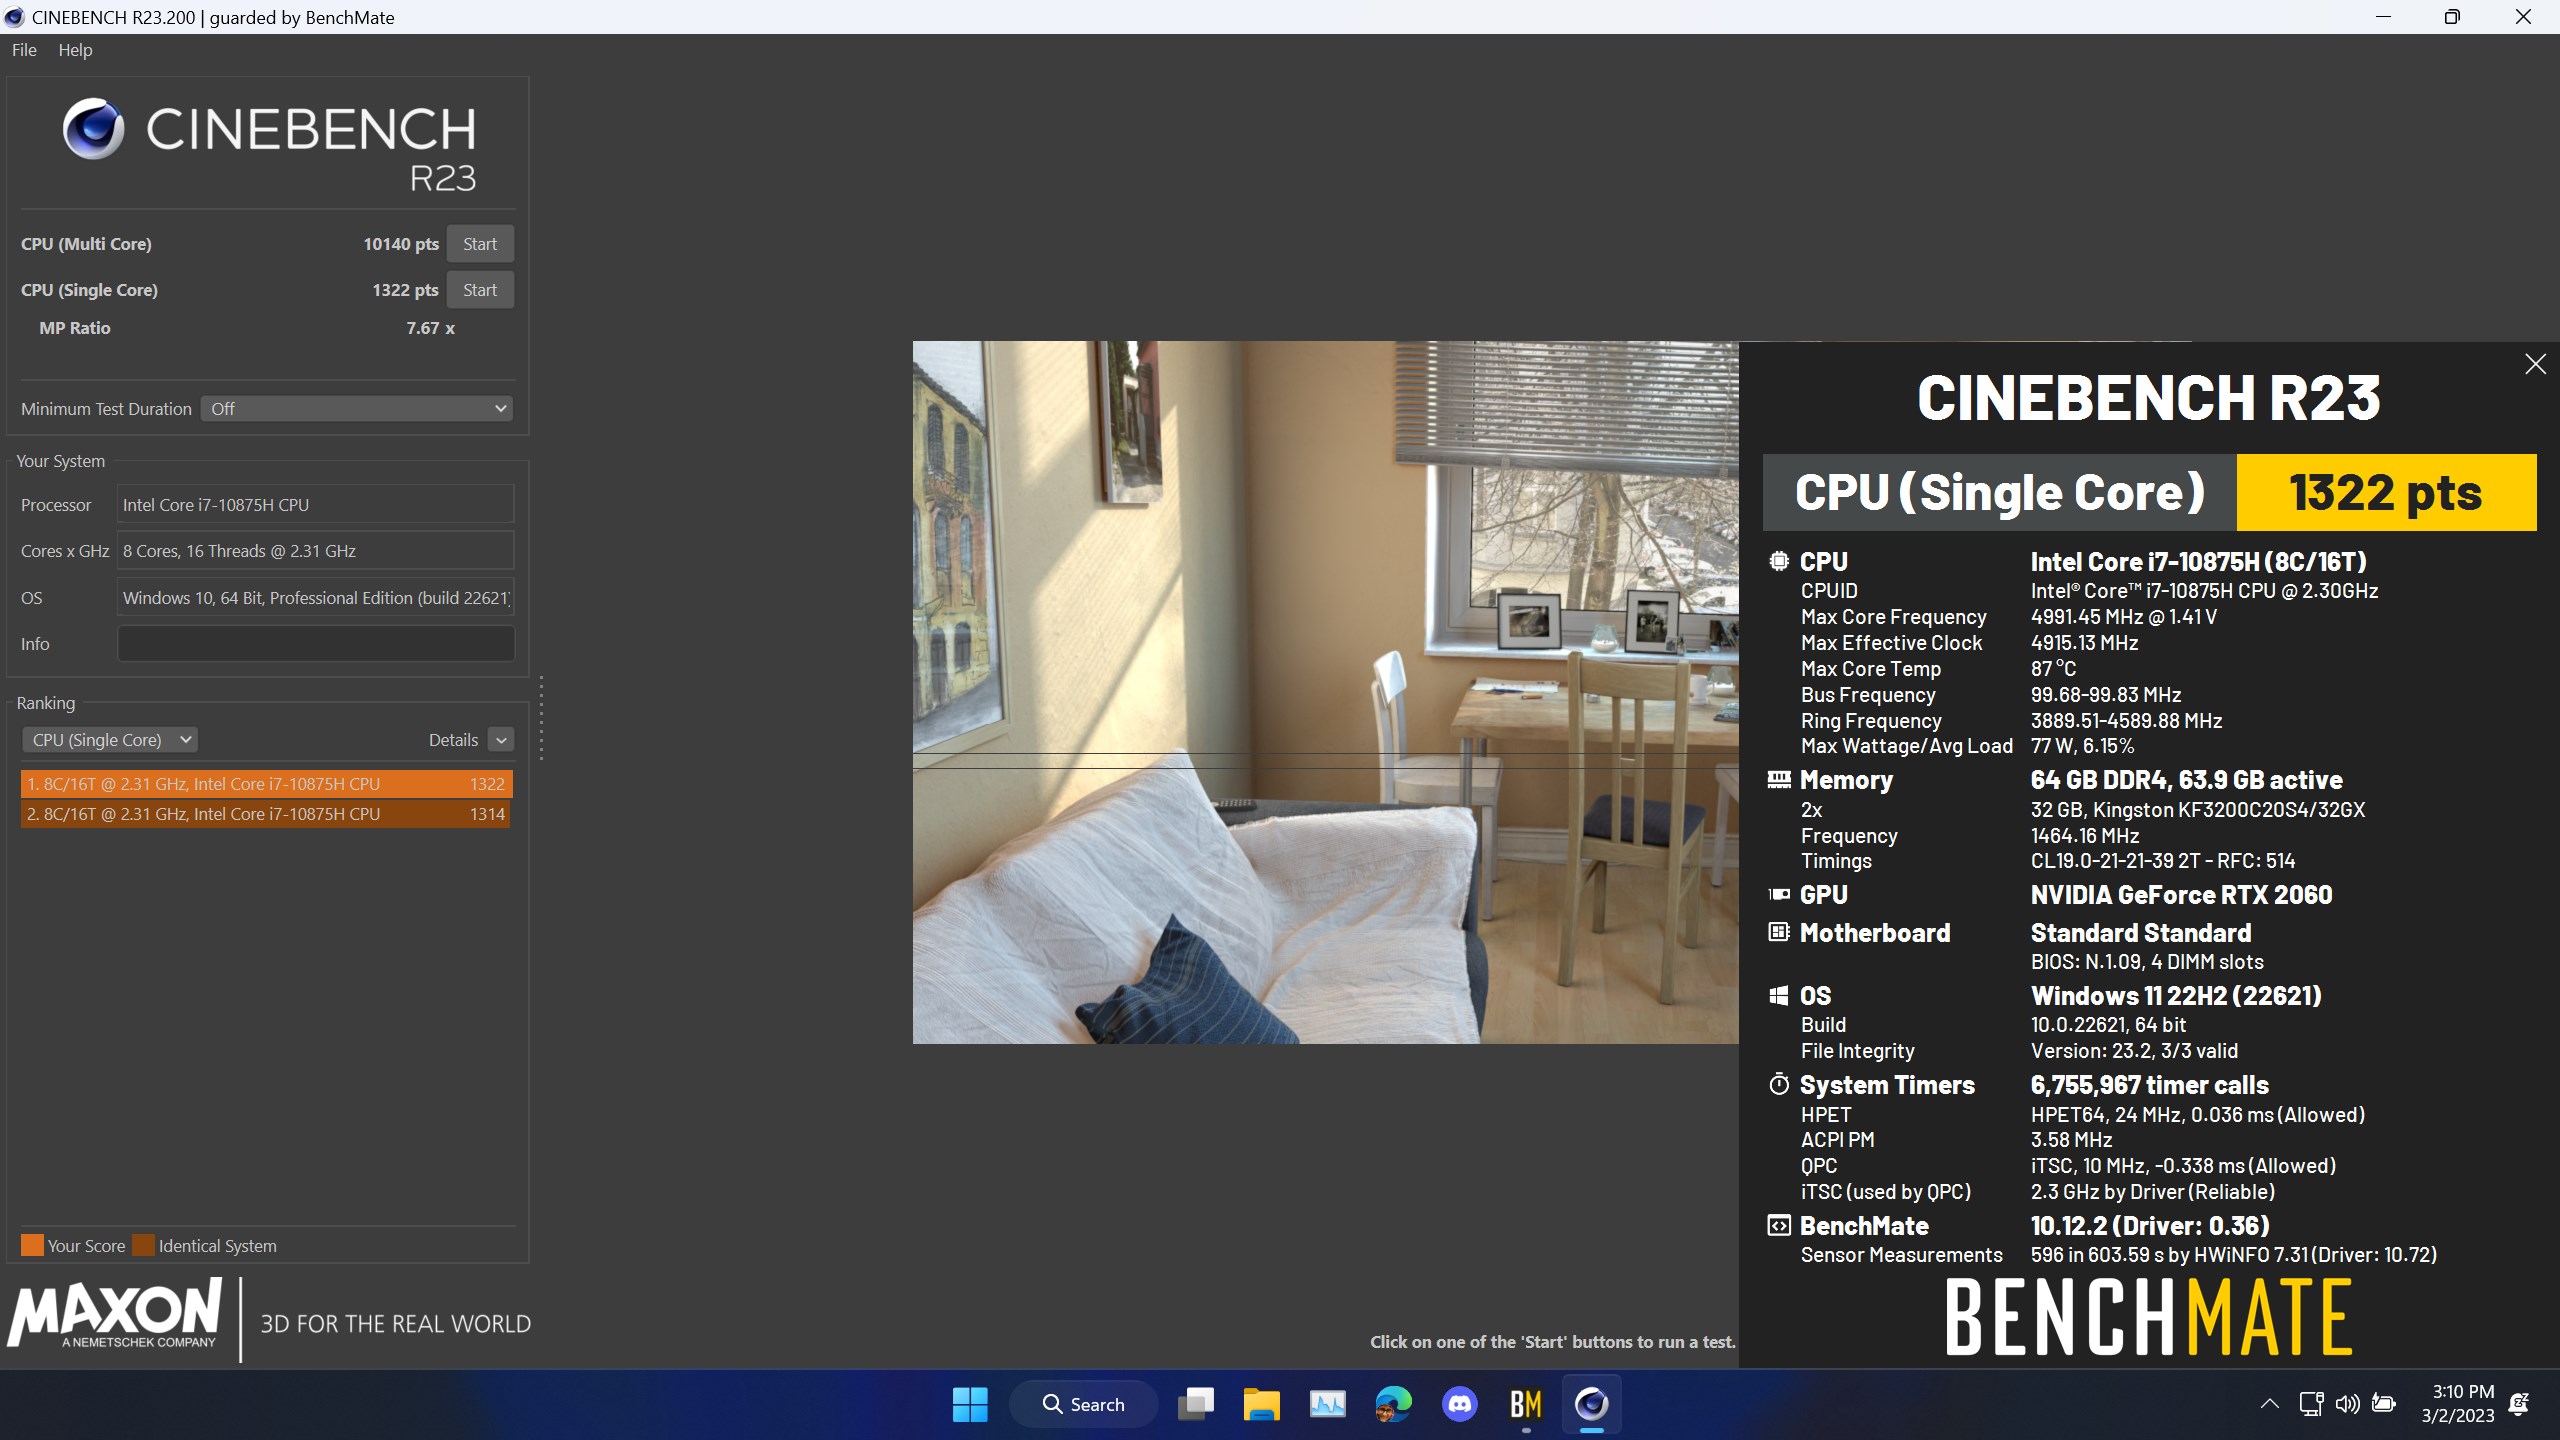This screenshot has height=1440, width=2560.
Task: Open taskbar Search box
Action: tap(1084, 1404)
